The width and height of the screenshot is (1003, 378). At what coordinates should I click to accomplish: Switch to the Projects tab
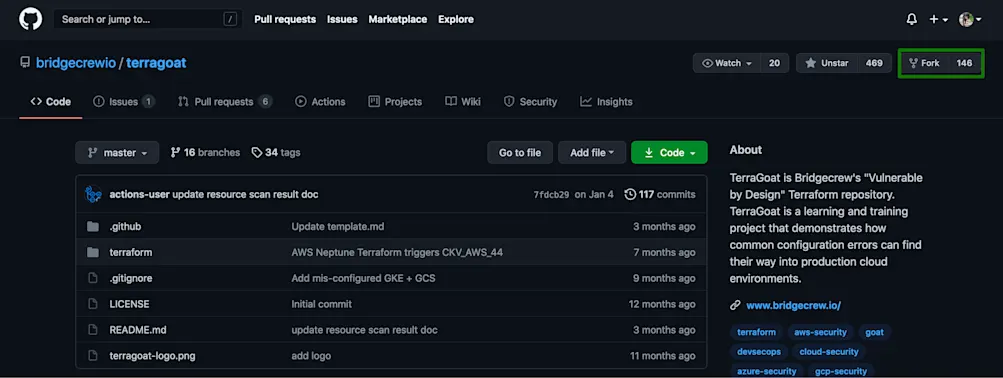(x=395, y=101)
